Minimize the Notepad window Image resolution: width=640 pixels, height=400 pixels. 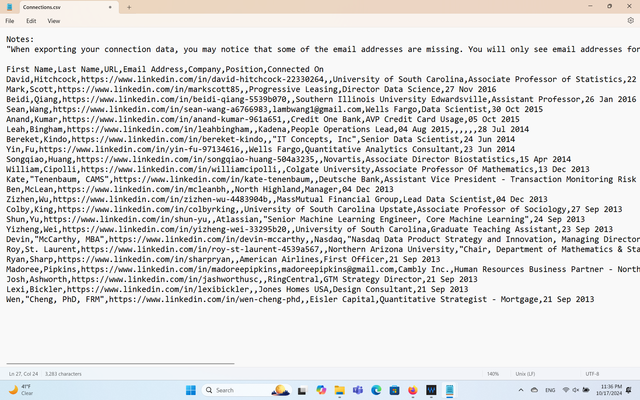(590, 6)
